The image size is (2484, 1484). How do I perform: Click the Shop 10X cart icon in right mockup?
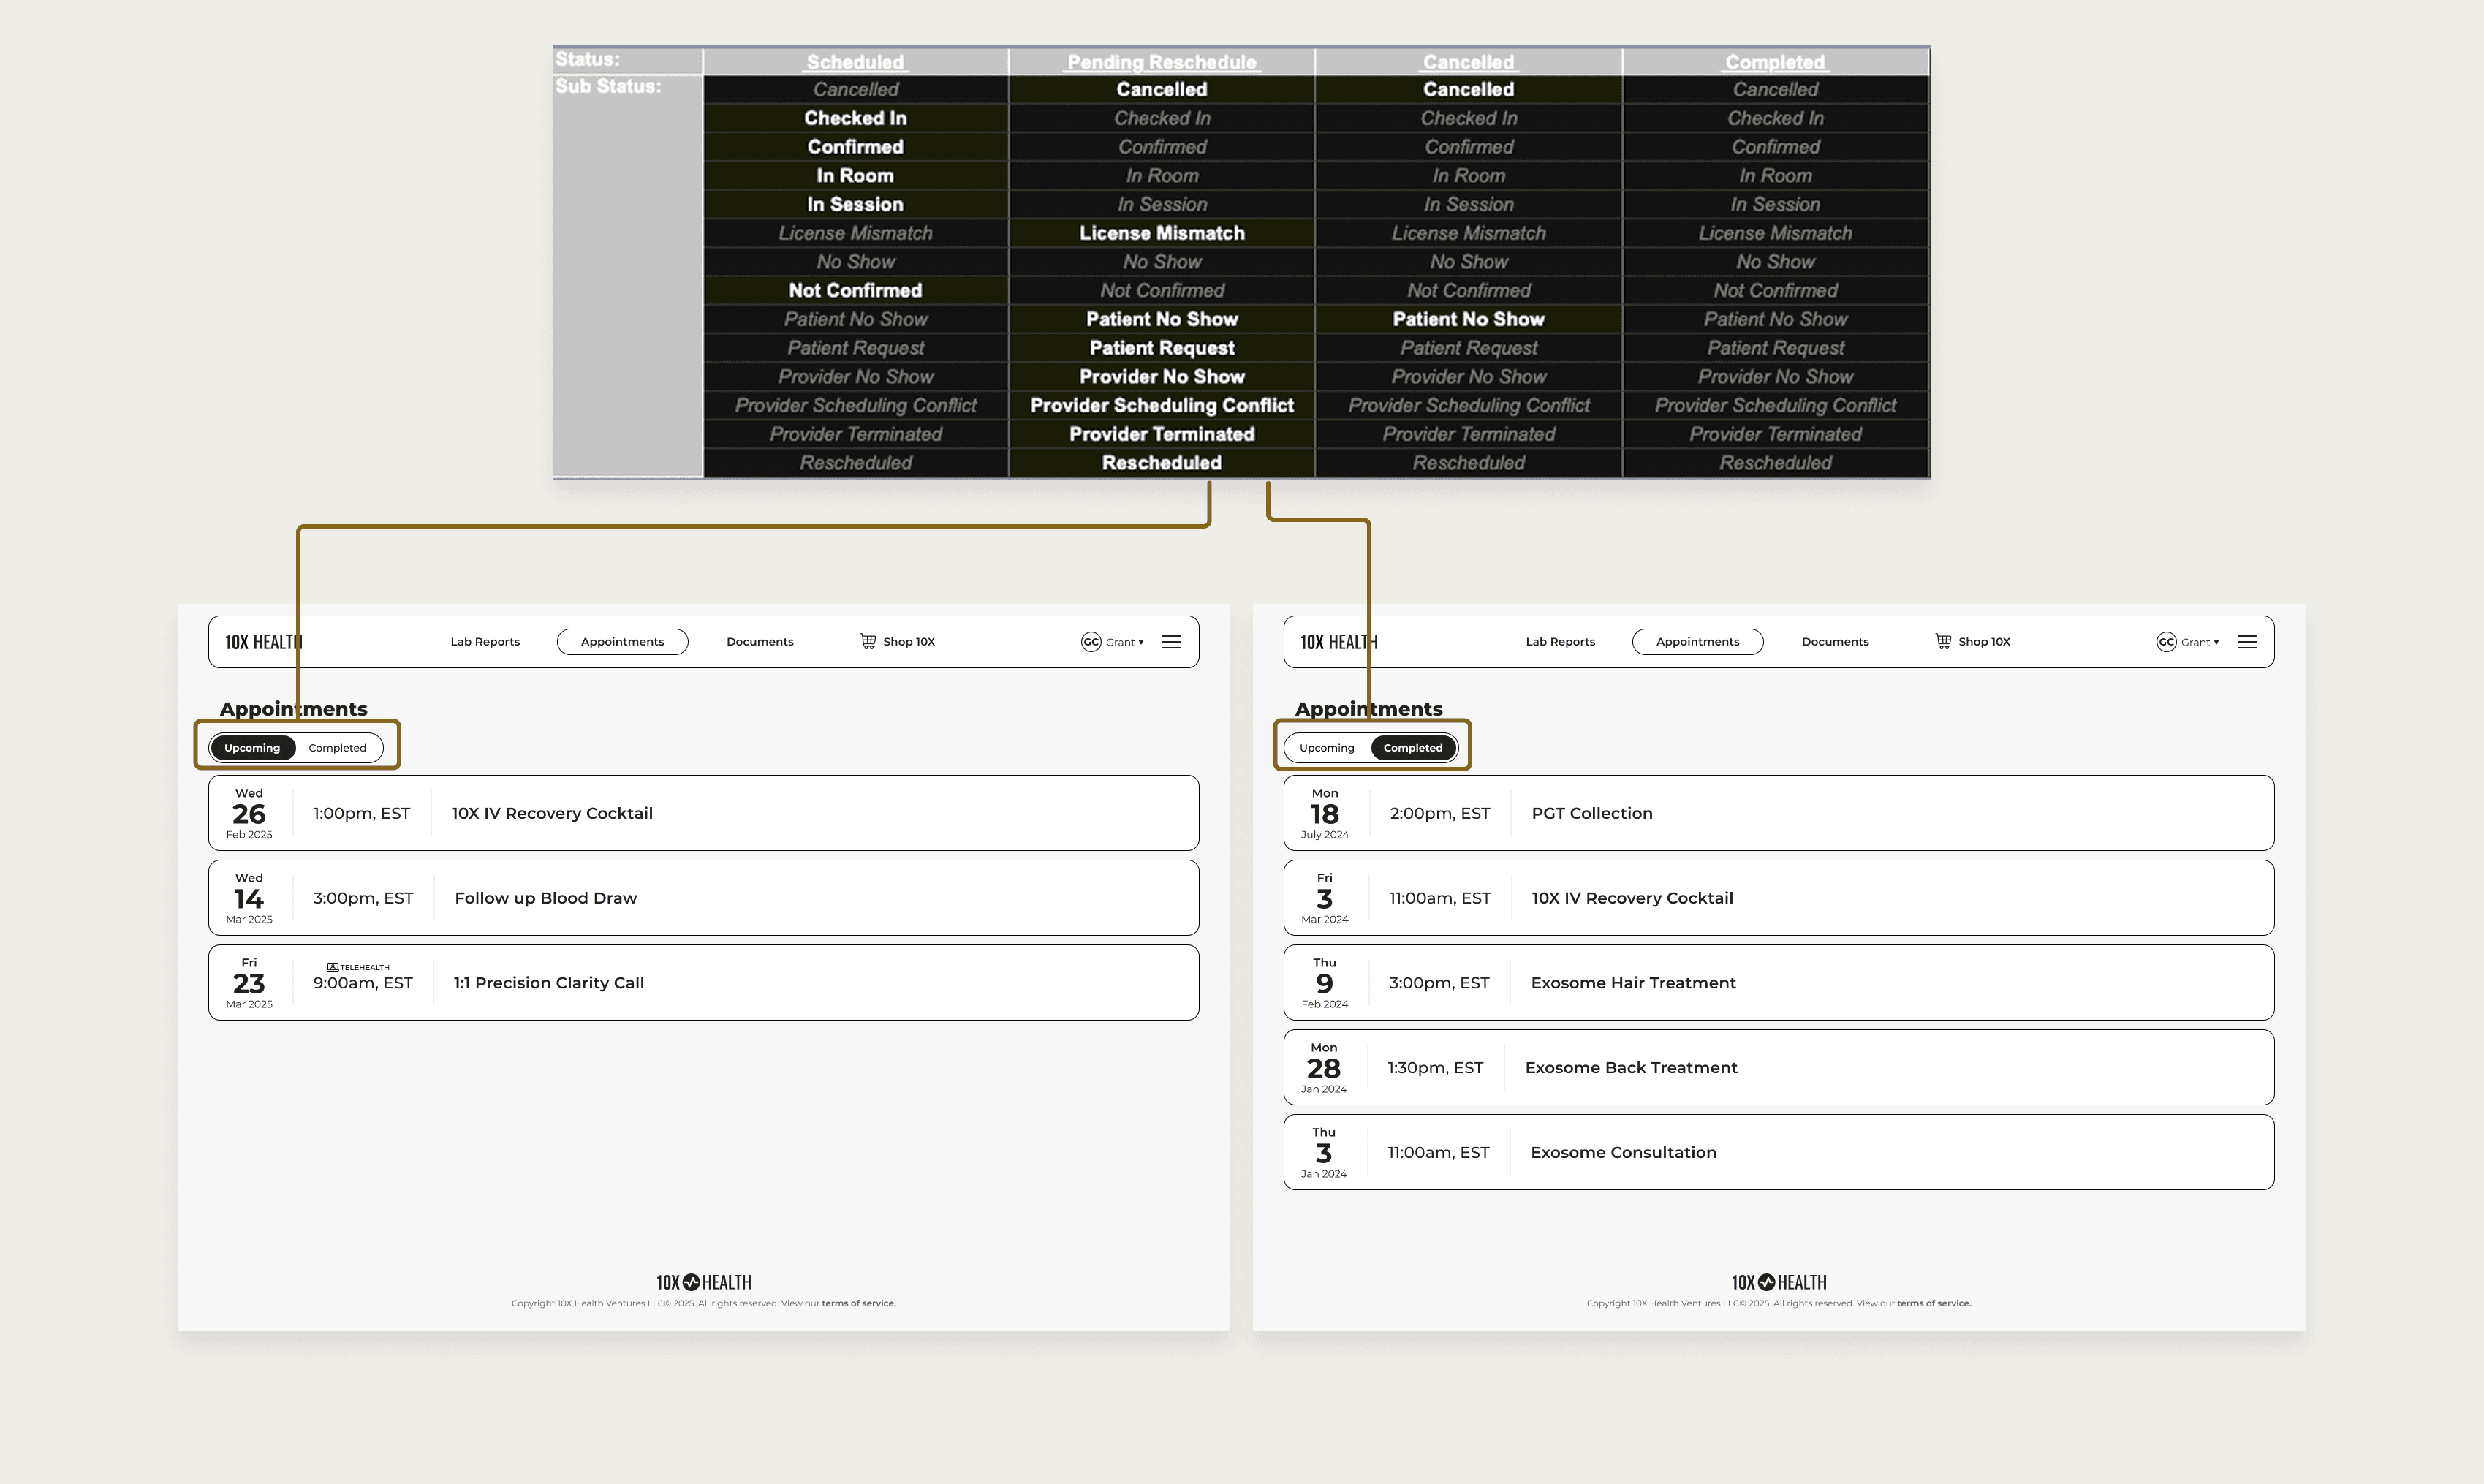[x=1942, y=641]
